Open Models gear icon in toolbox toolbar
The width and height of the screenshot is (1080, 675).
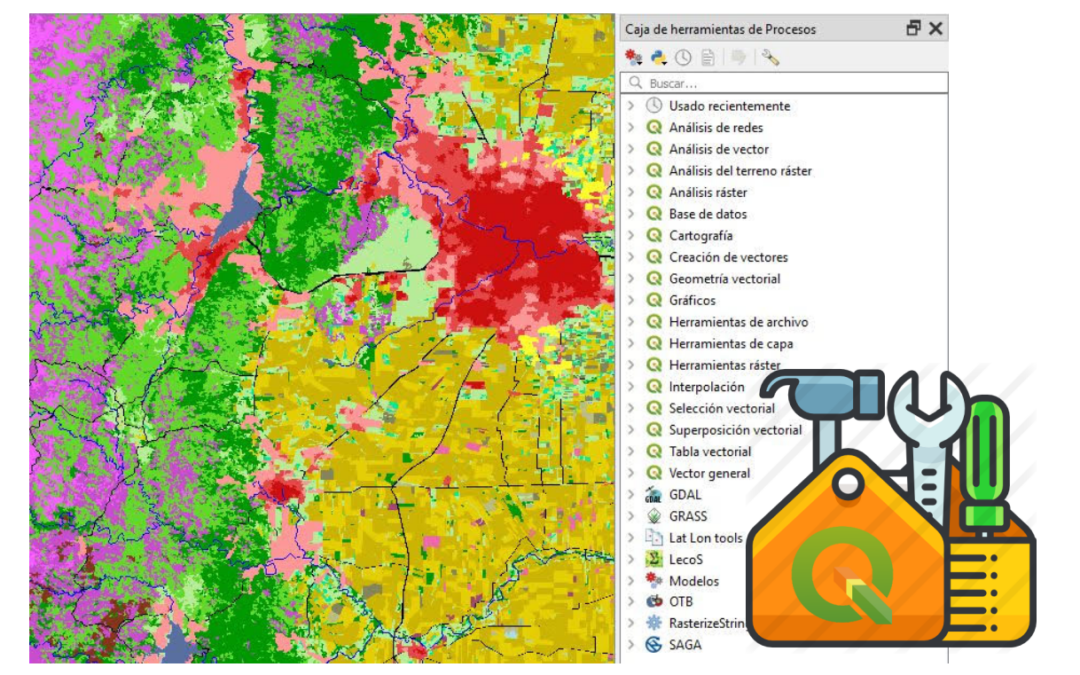click(x=633, y=57)
